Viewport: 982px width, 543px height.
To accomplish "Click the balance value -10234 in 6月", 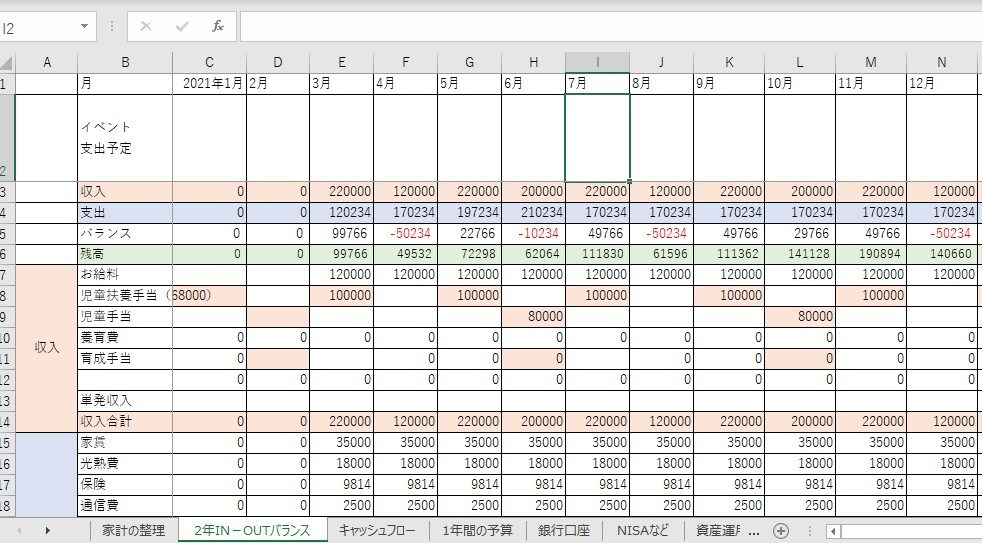I will click(533, 233).
